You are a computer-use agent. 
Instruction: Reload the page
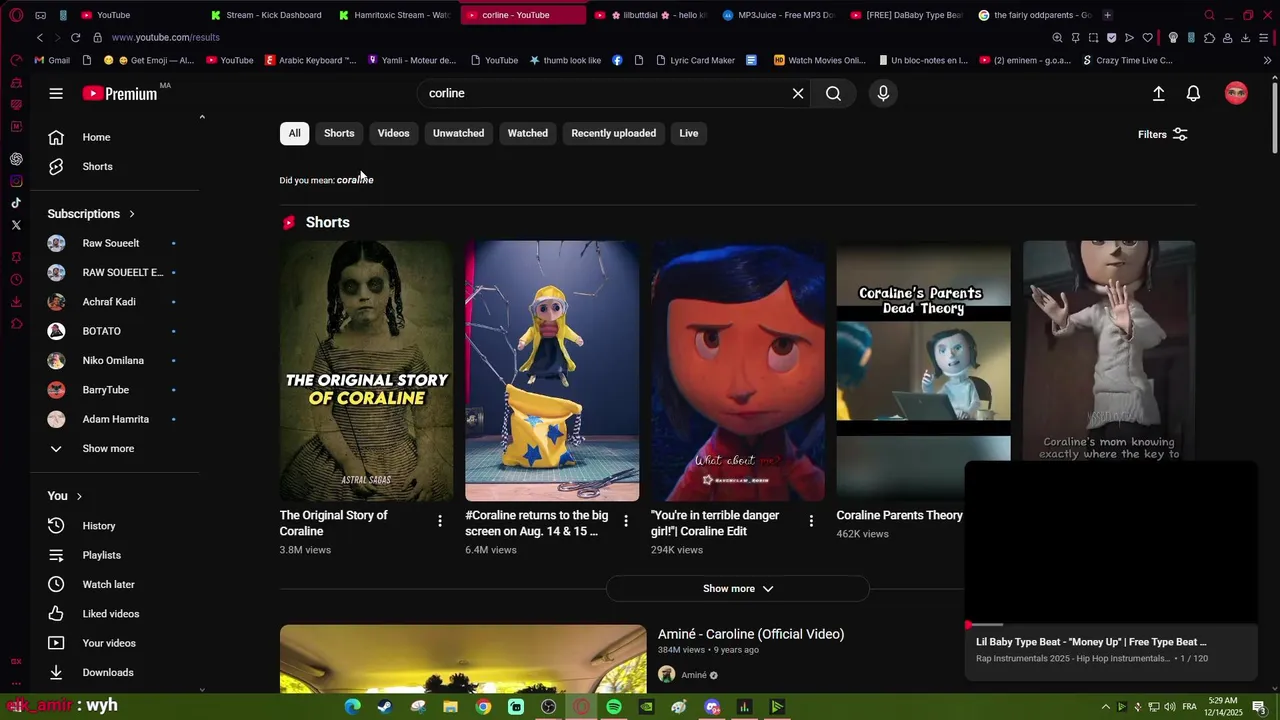75,37
